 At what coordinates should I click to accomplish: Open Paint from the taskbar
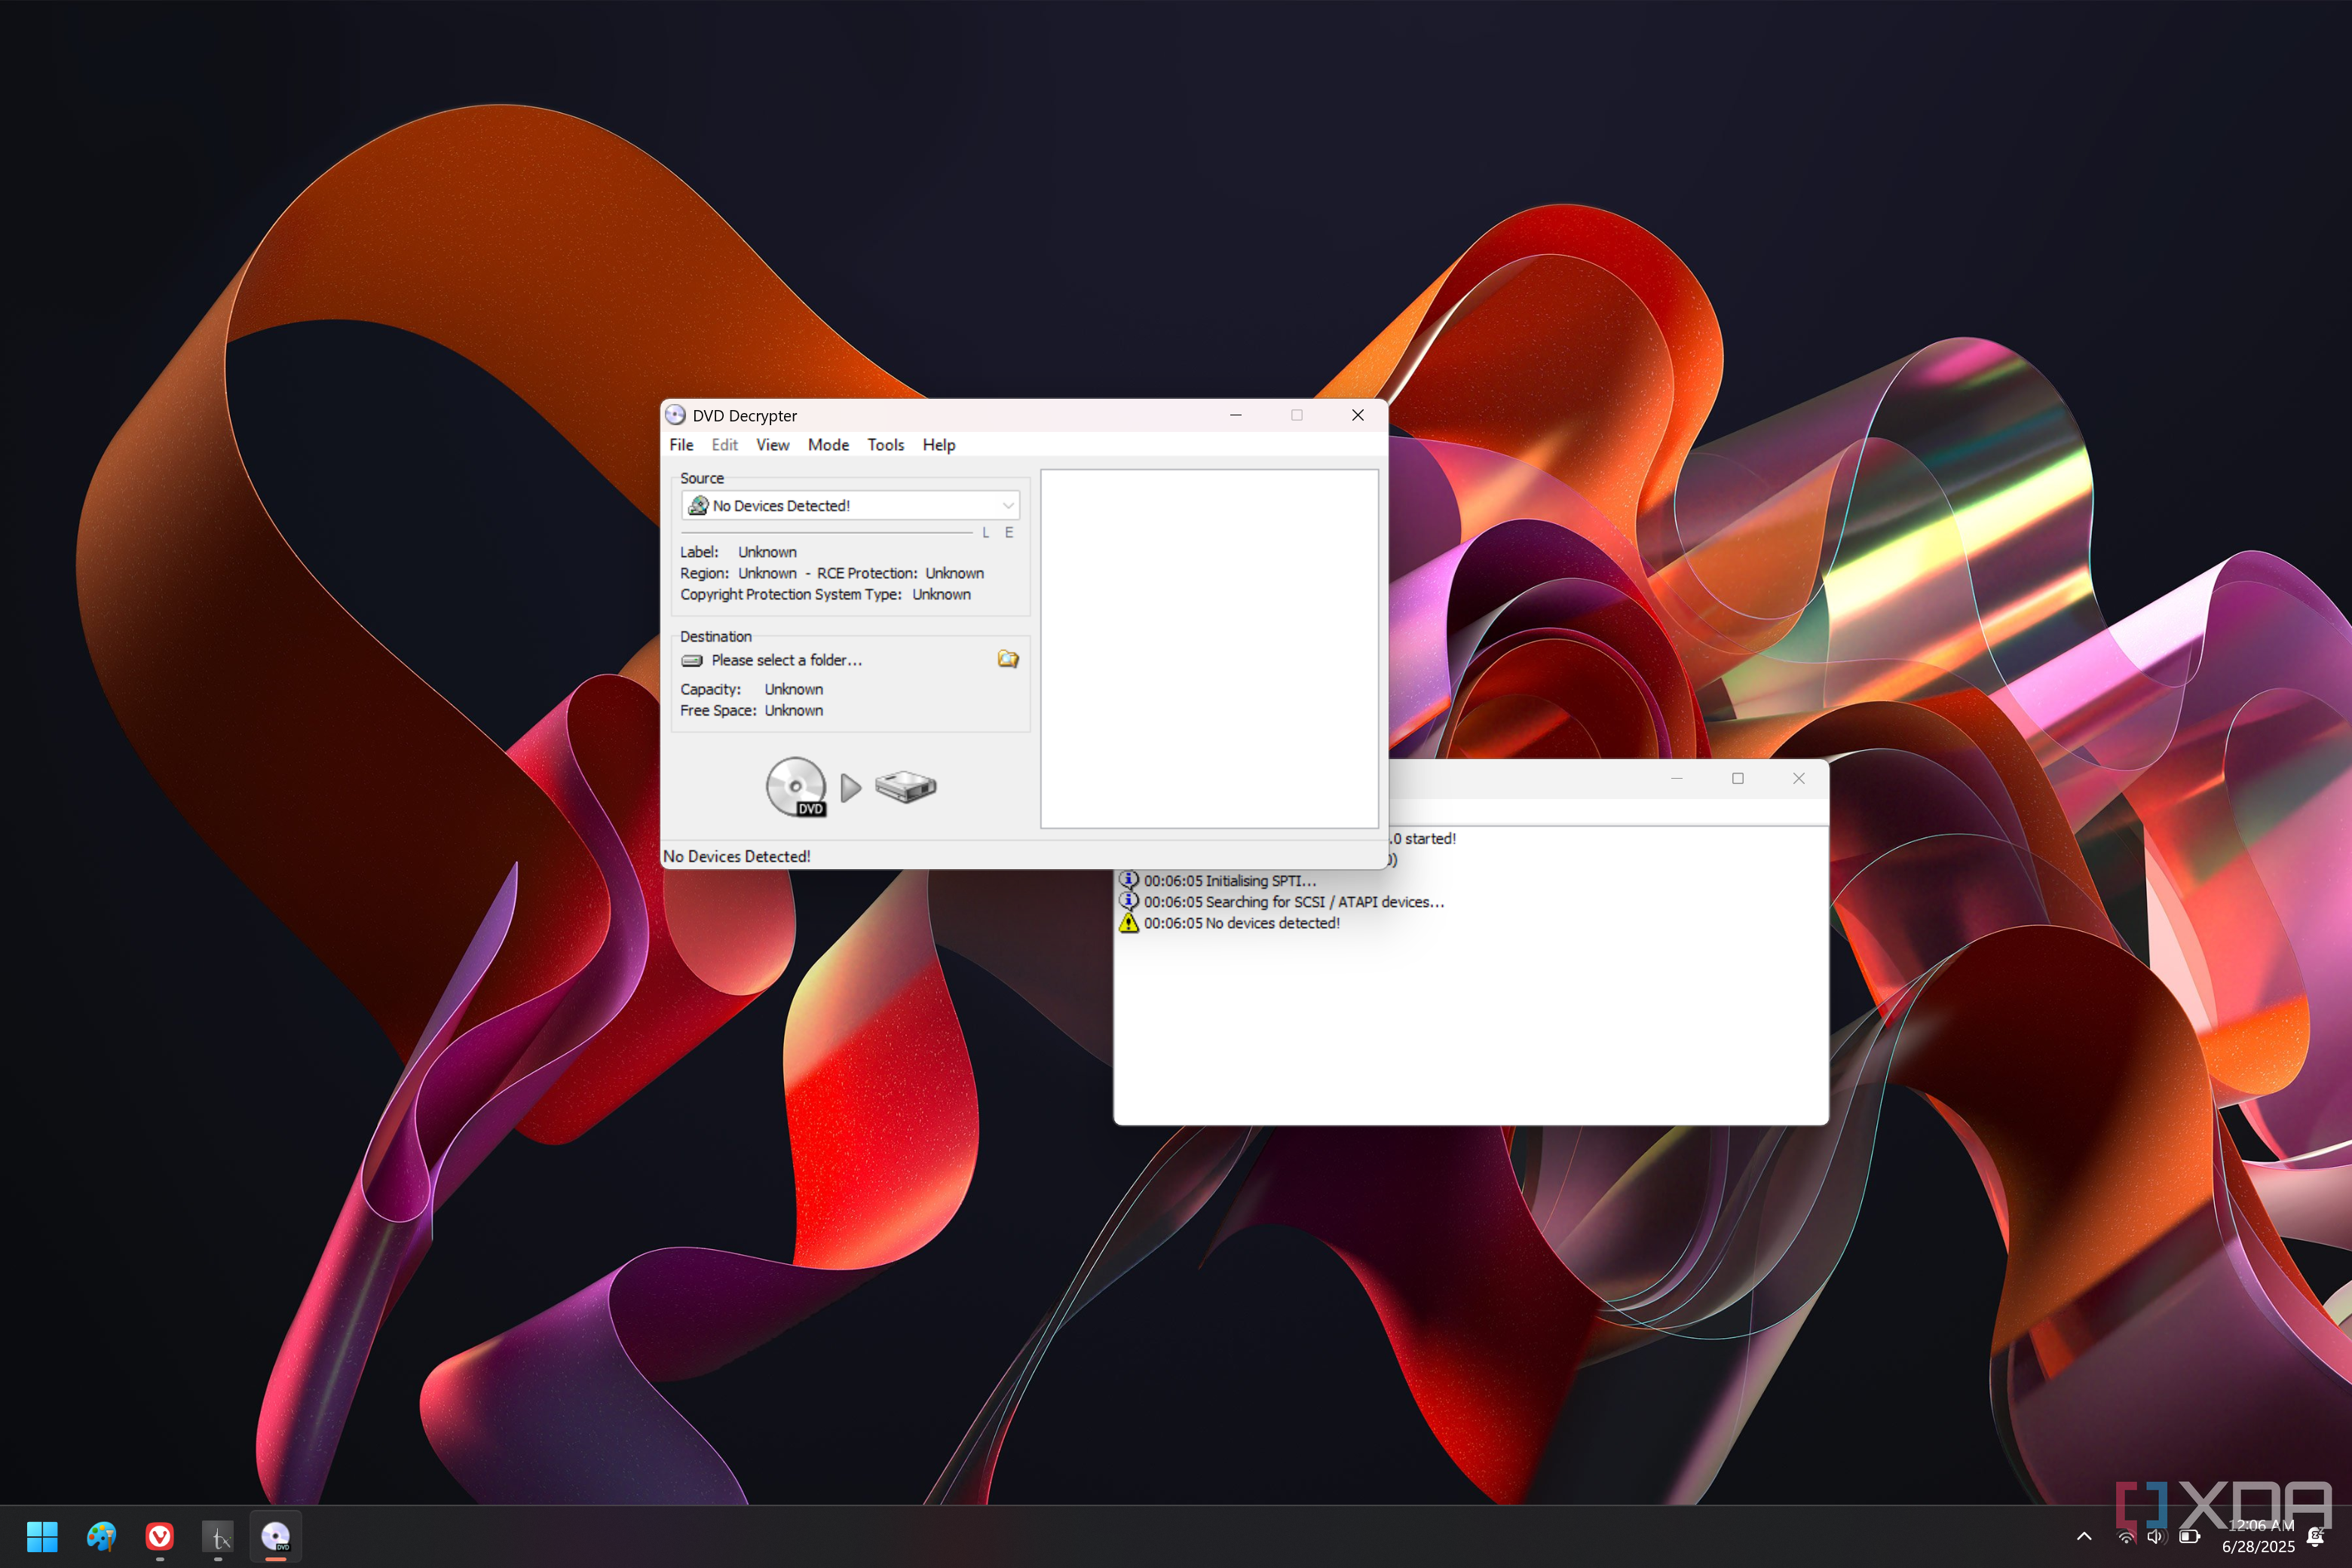[101, 1536]
